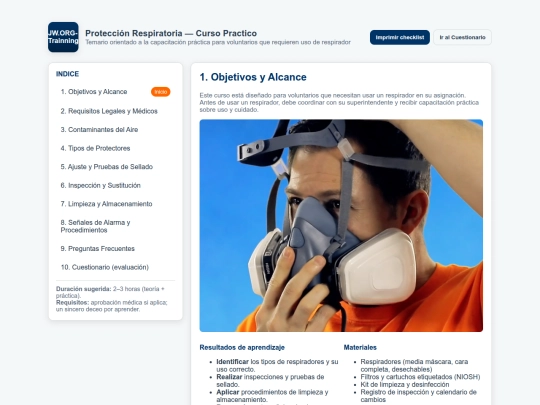
Task: Click the respirator mask photo
Action: 341,226
